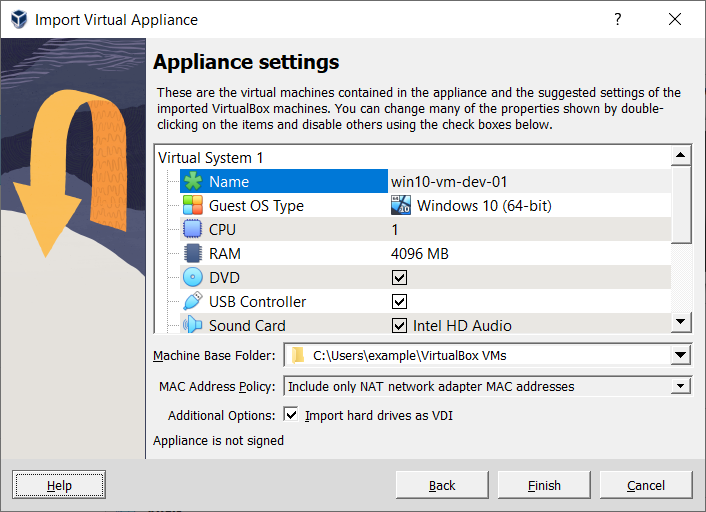This screenshot has height=512, width=706.
Task: Click the settings list scrollbar thumb
Action: tap(681, 204)
